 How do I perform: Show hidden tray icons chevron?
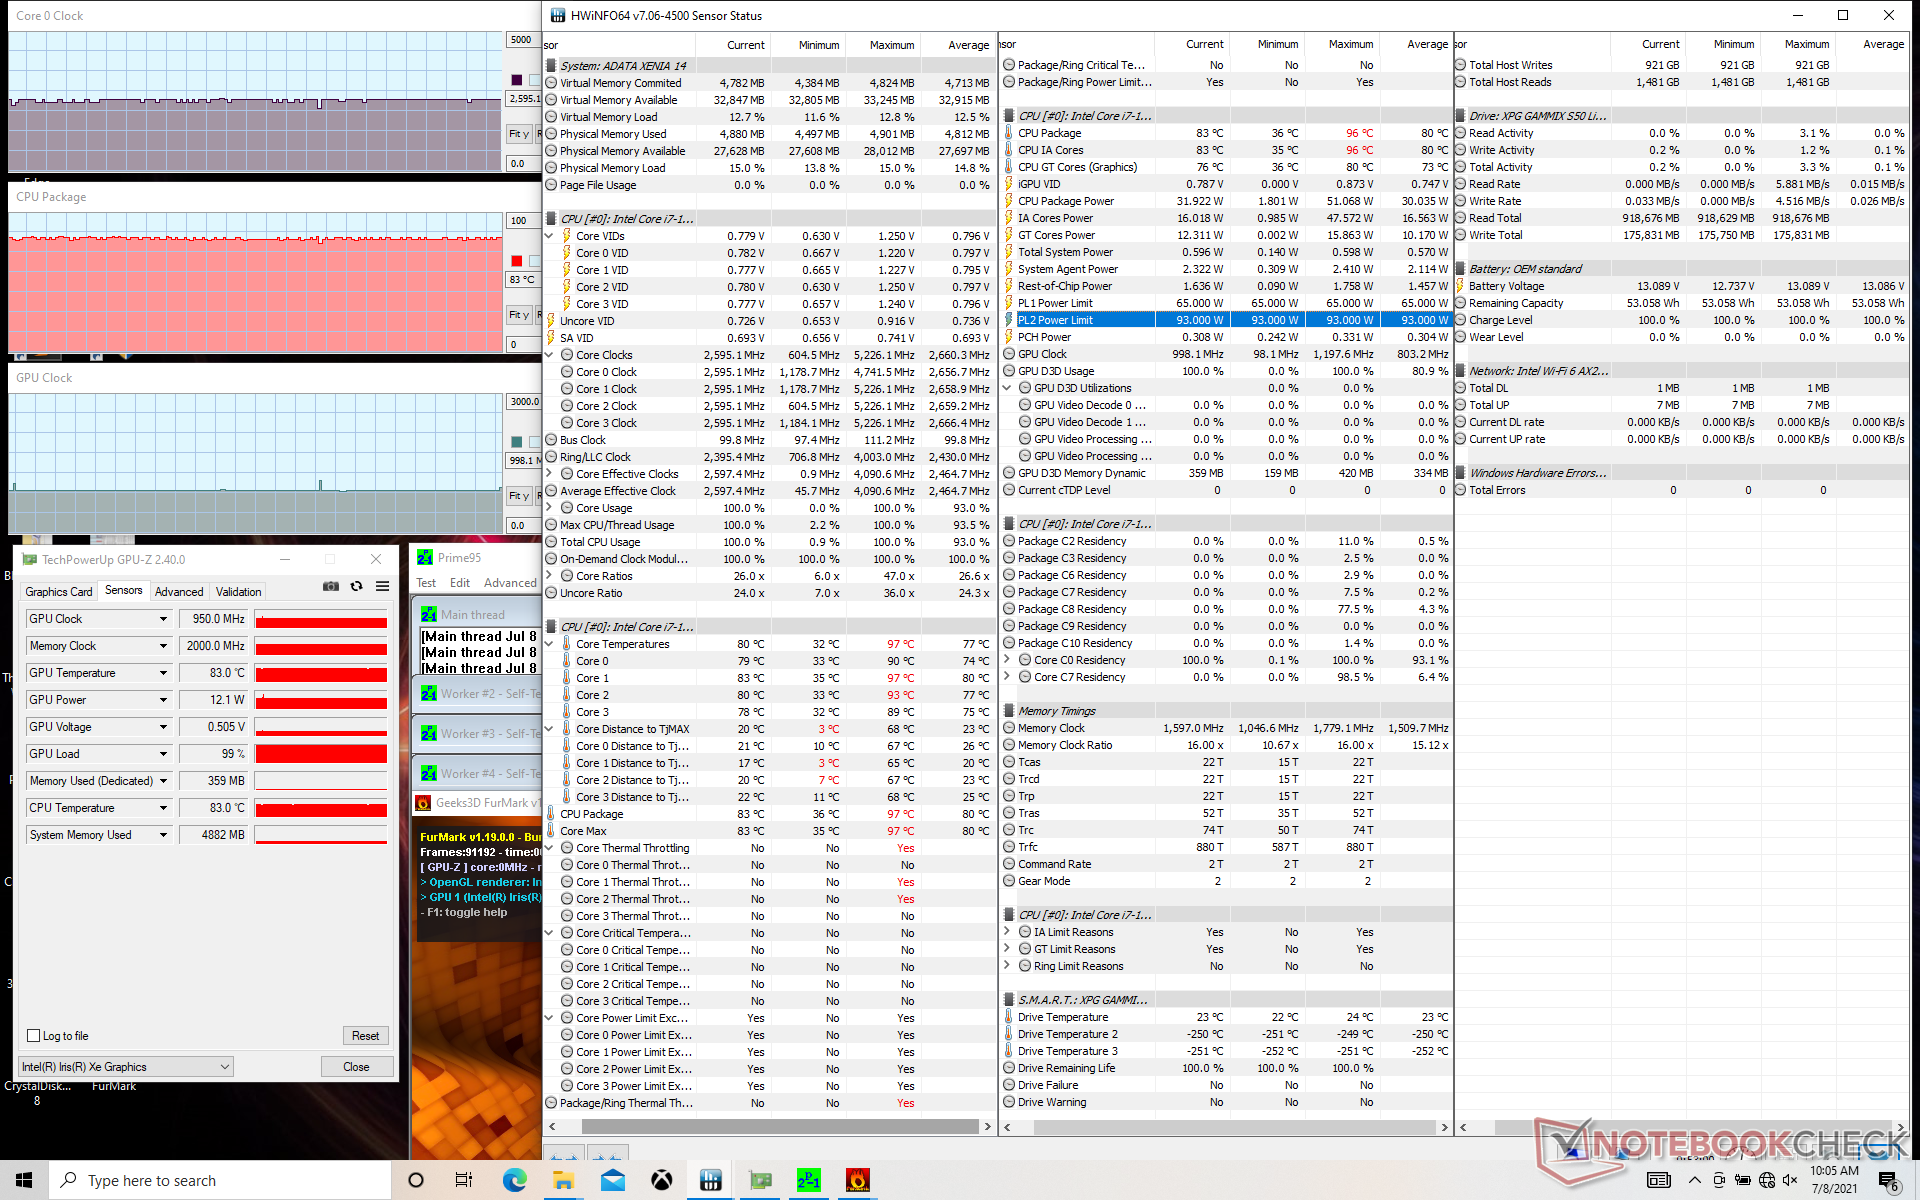tap(1694, 1180)
